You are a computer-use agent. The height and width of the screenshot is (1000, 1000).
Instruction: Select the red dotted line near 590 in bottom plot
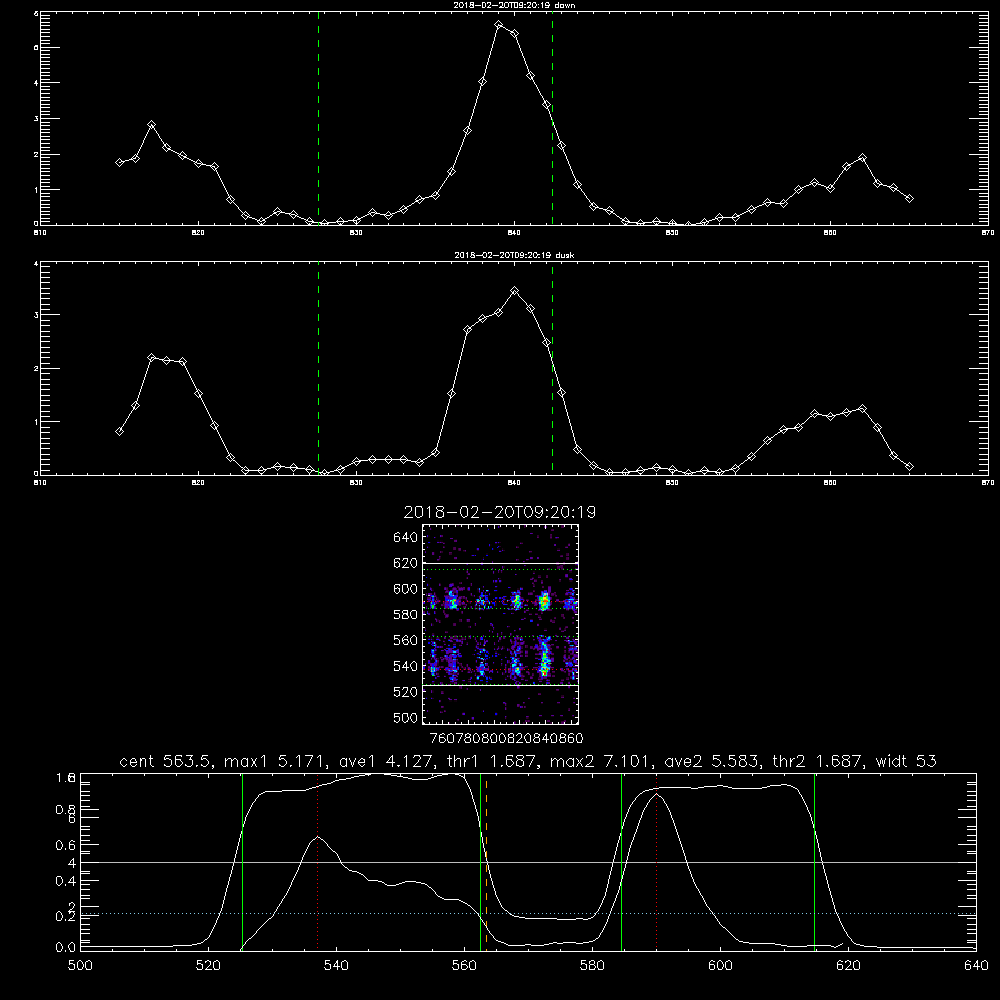[656, 862]
